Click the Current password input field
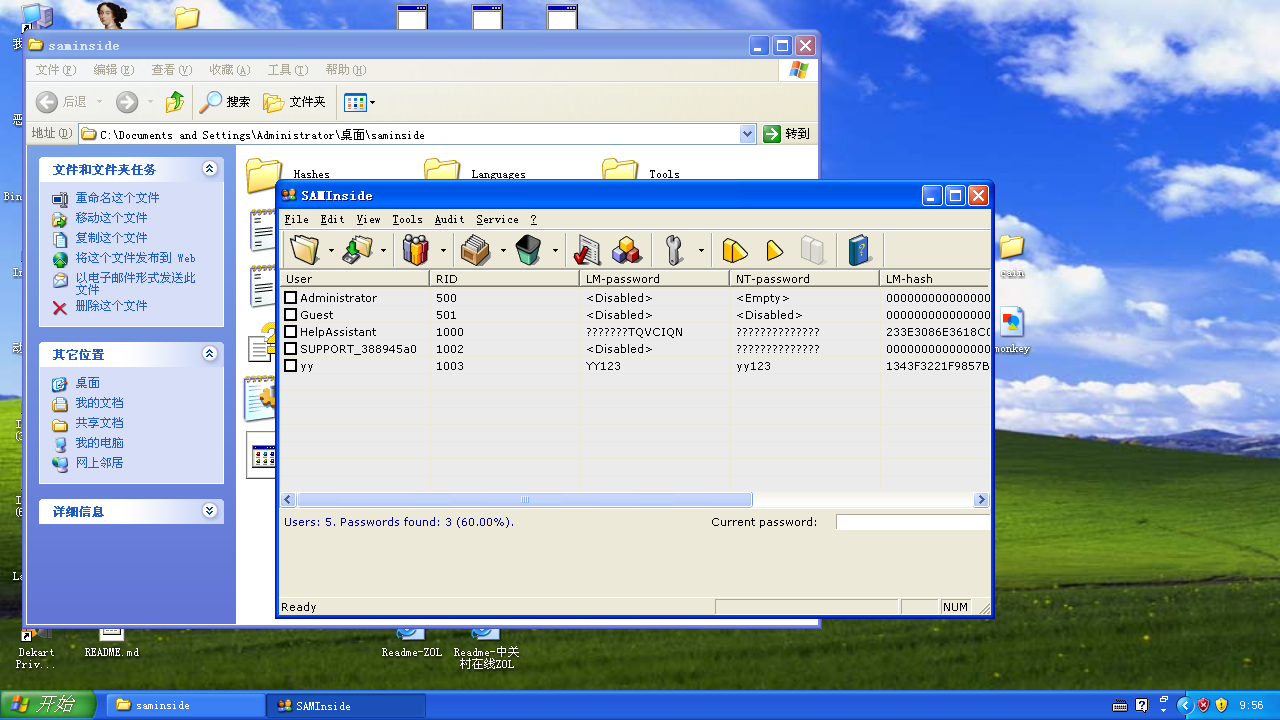 point(913,522)
